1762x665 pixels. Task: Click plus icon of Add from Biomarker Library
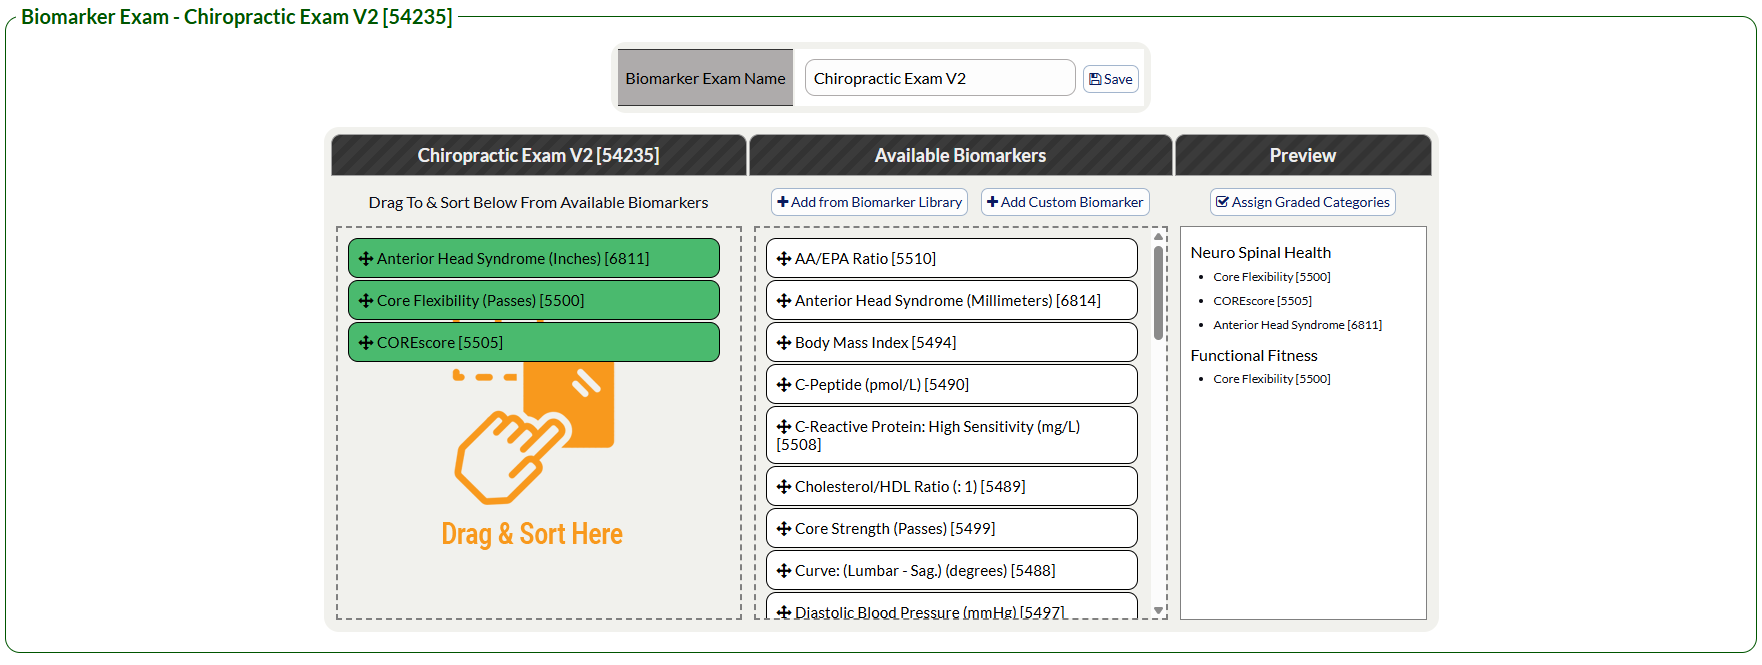click(783, 202)
